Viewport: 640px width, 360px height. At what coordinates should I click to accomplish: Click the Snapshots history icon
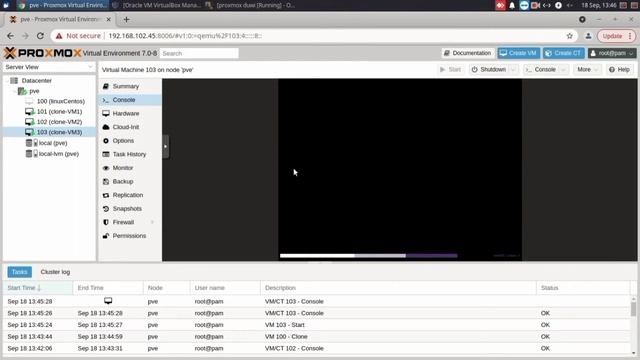click(106, 209)
